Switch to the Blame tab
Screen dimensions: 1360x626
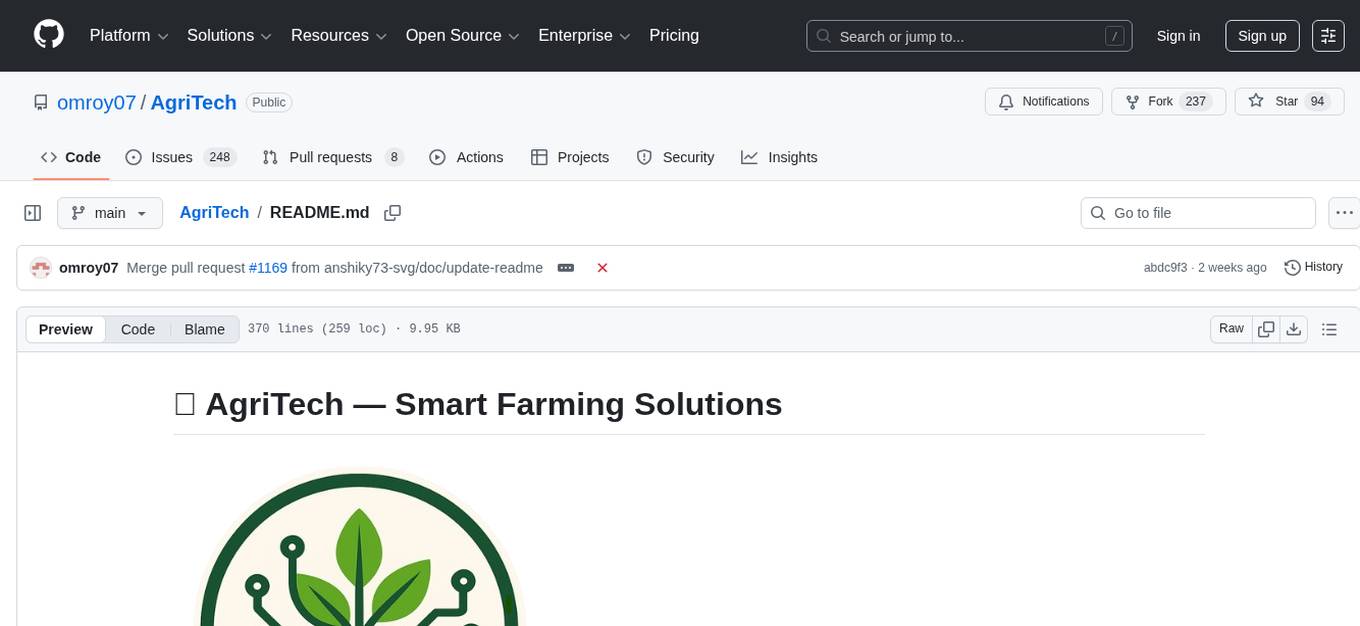[x=204, y=328]
